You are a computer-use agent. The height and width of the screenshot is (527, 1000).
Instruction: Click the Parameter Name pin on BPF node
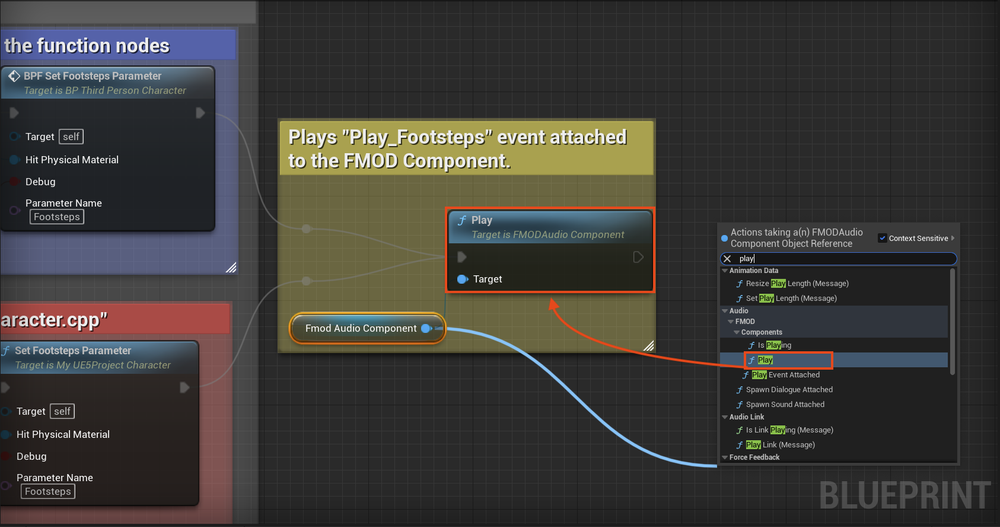15,210
